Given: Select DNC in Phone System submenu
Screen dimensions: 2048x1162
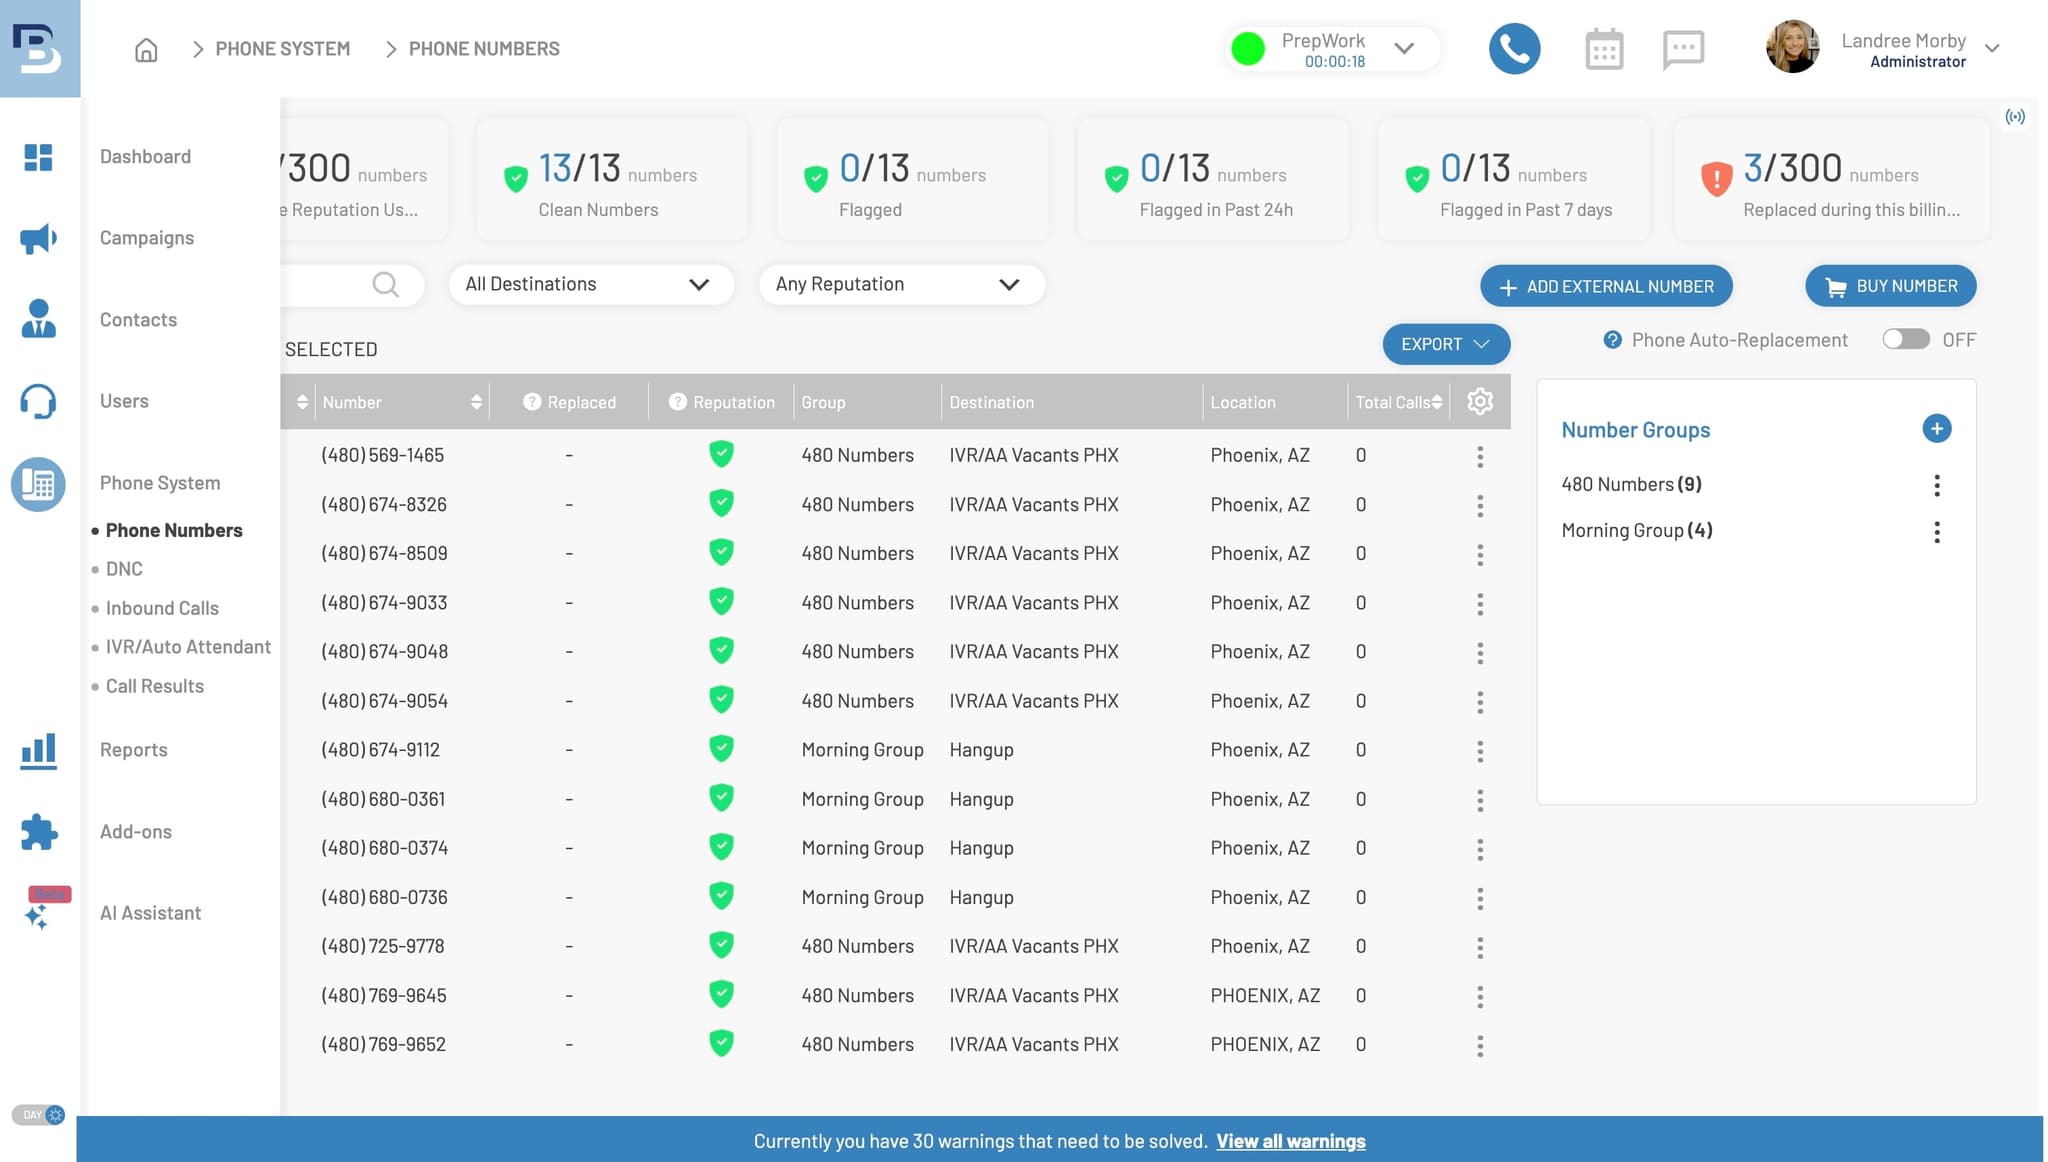Looking at the screenshot, I should coord(124,569).
